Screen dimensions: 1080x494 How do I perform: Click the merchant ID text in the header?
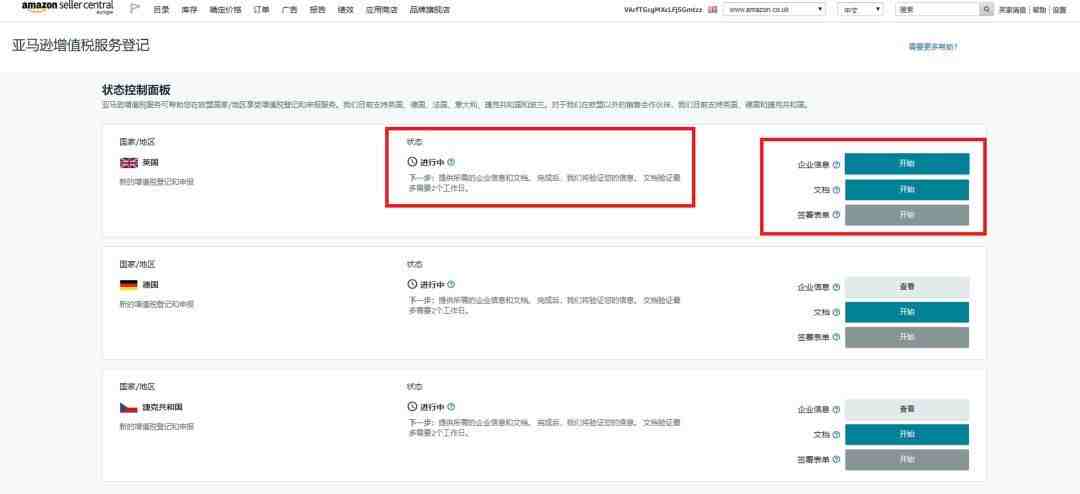point(663,10)
